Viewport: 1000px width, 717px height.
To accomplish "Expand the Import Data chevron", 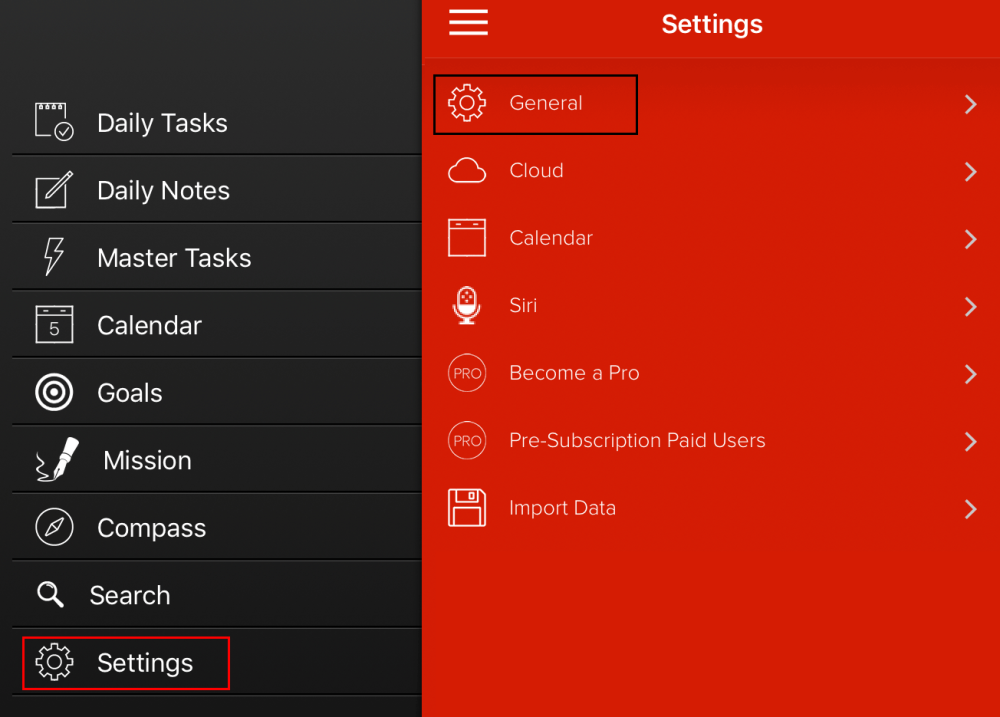I will 970,509.
